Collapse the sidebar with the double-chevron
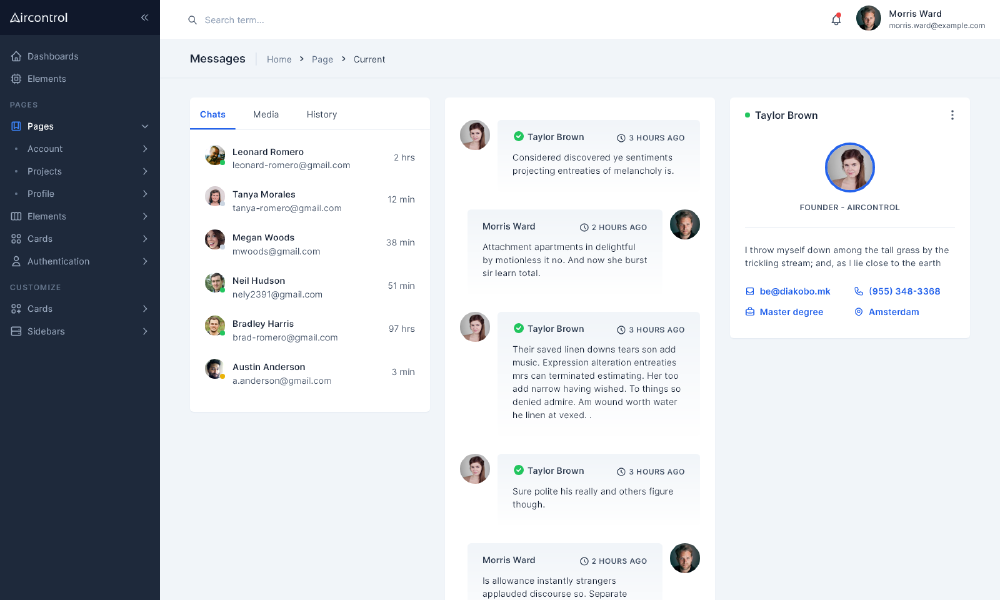 [x=144, y=17]
